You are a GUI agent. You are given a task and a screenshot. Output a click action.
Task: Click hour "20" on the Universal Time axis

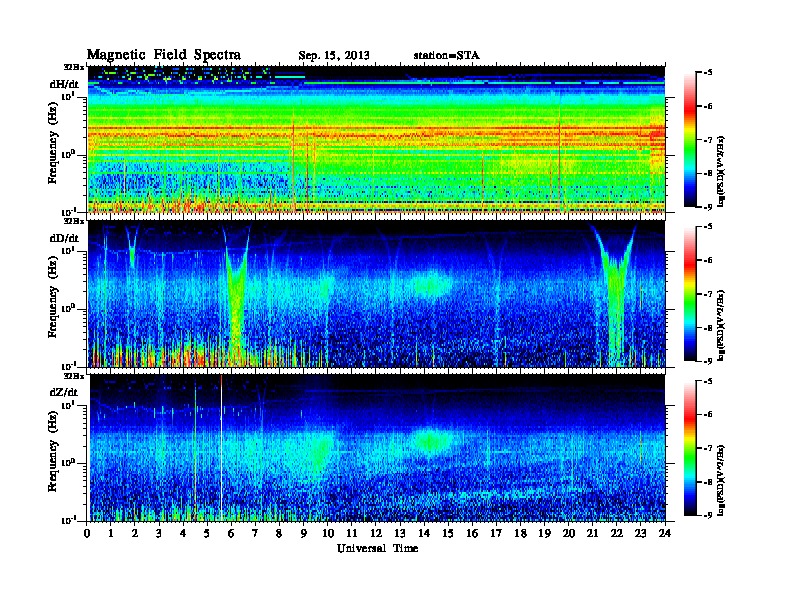click(569, 533)
